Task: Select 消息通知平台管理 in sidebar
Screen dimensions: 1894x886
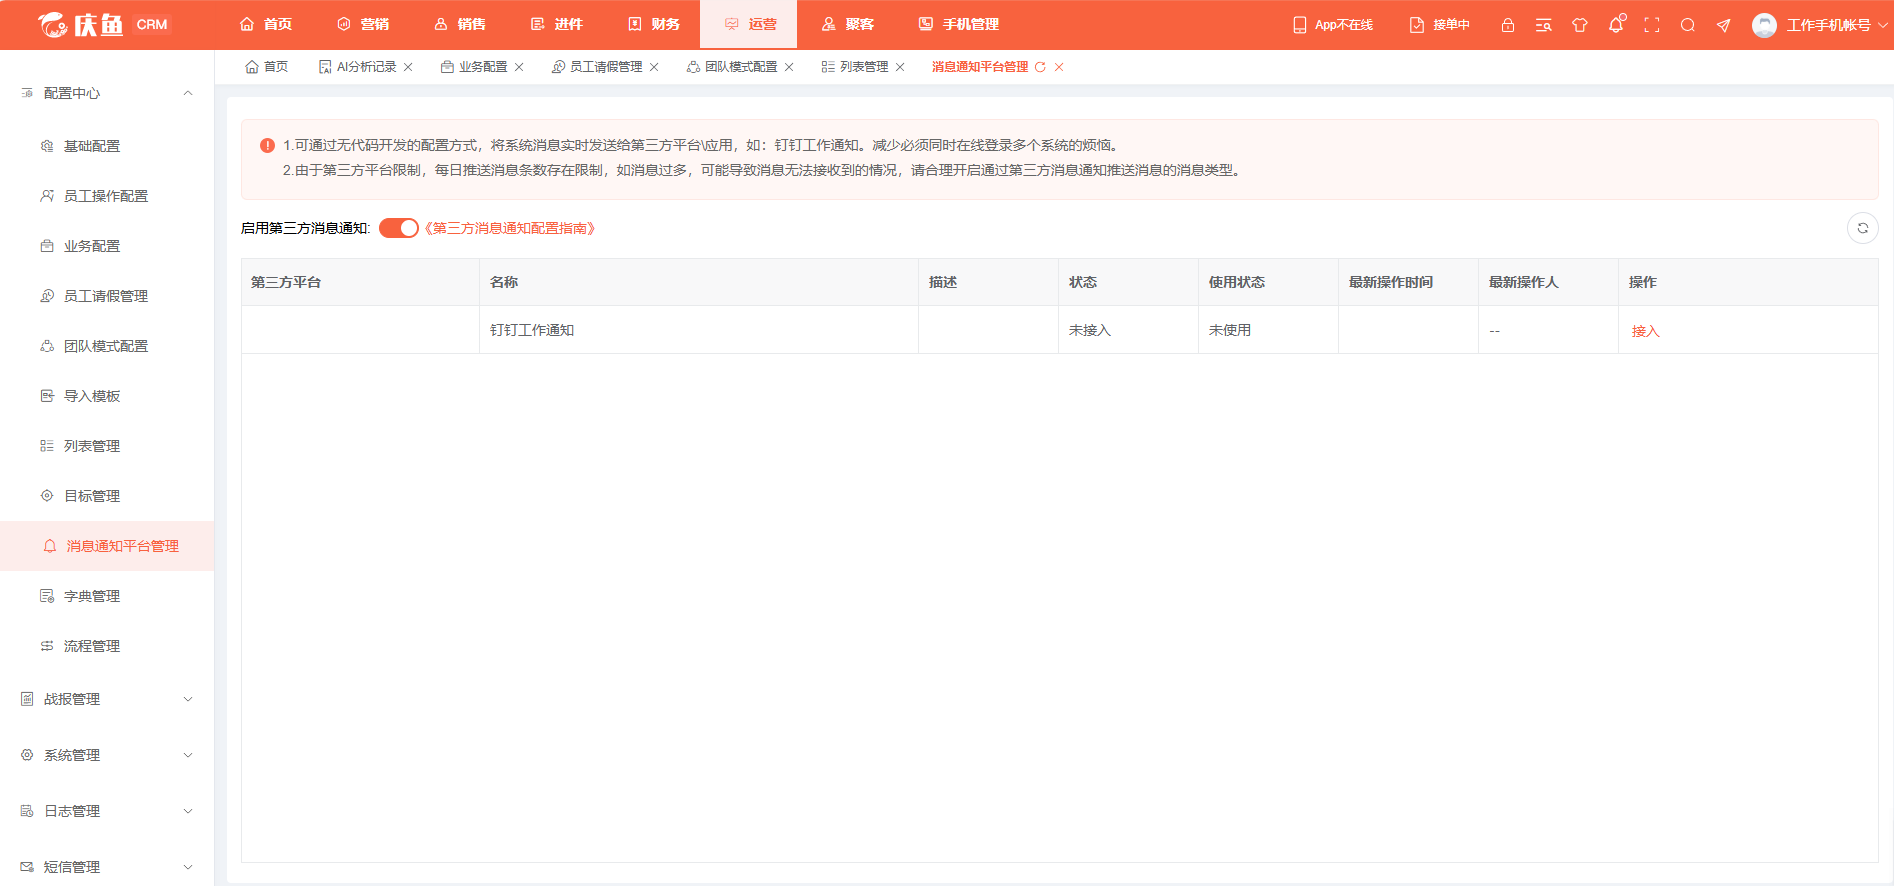Action: (107, 546)
